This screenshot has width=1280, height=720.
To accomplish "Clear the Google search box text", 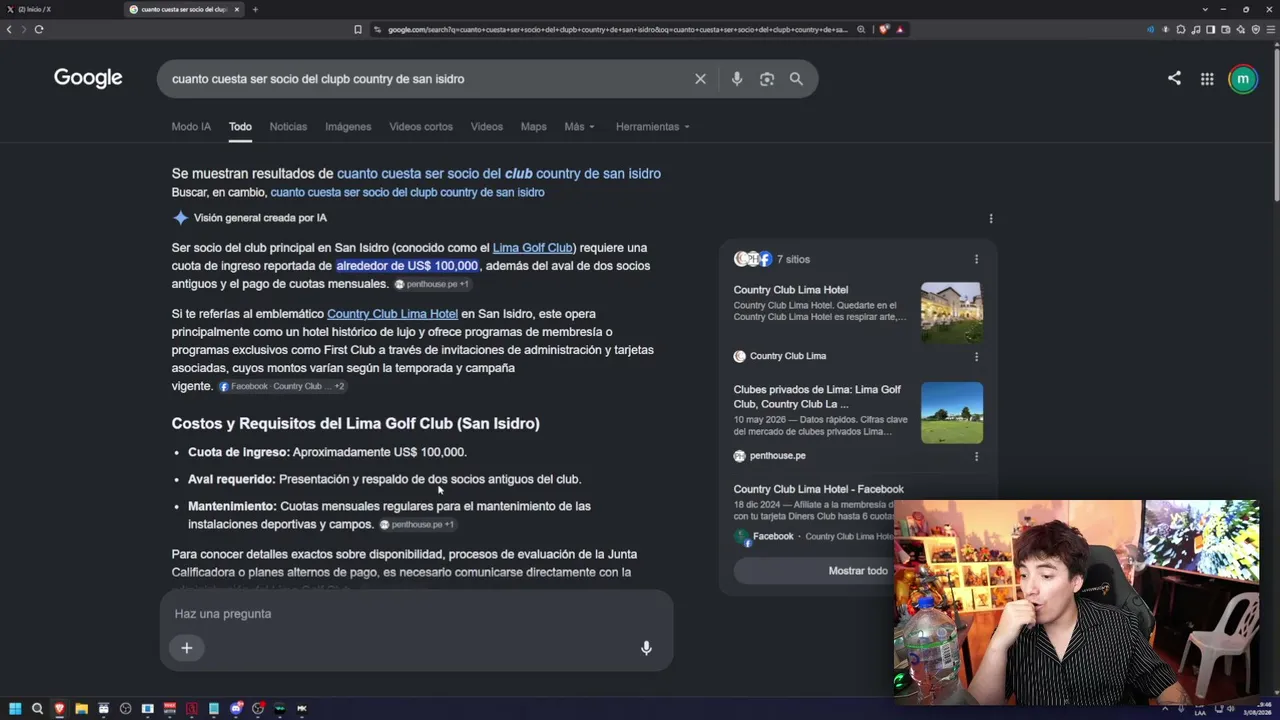I will pyautogui.click(x=700, y=79).
